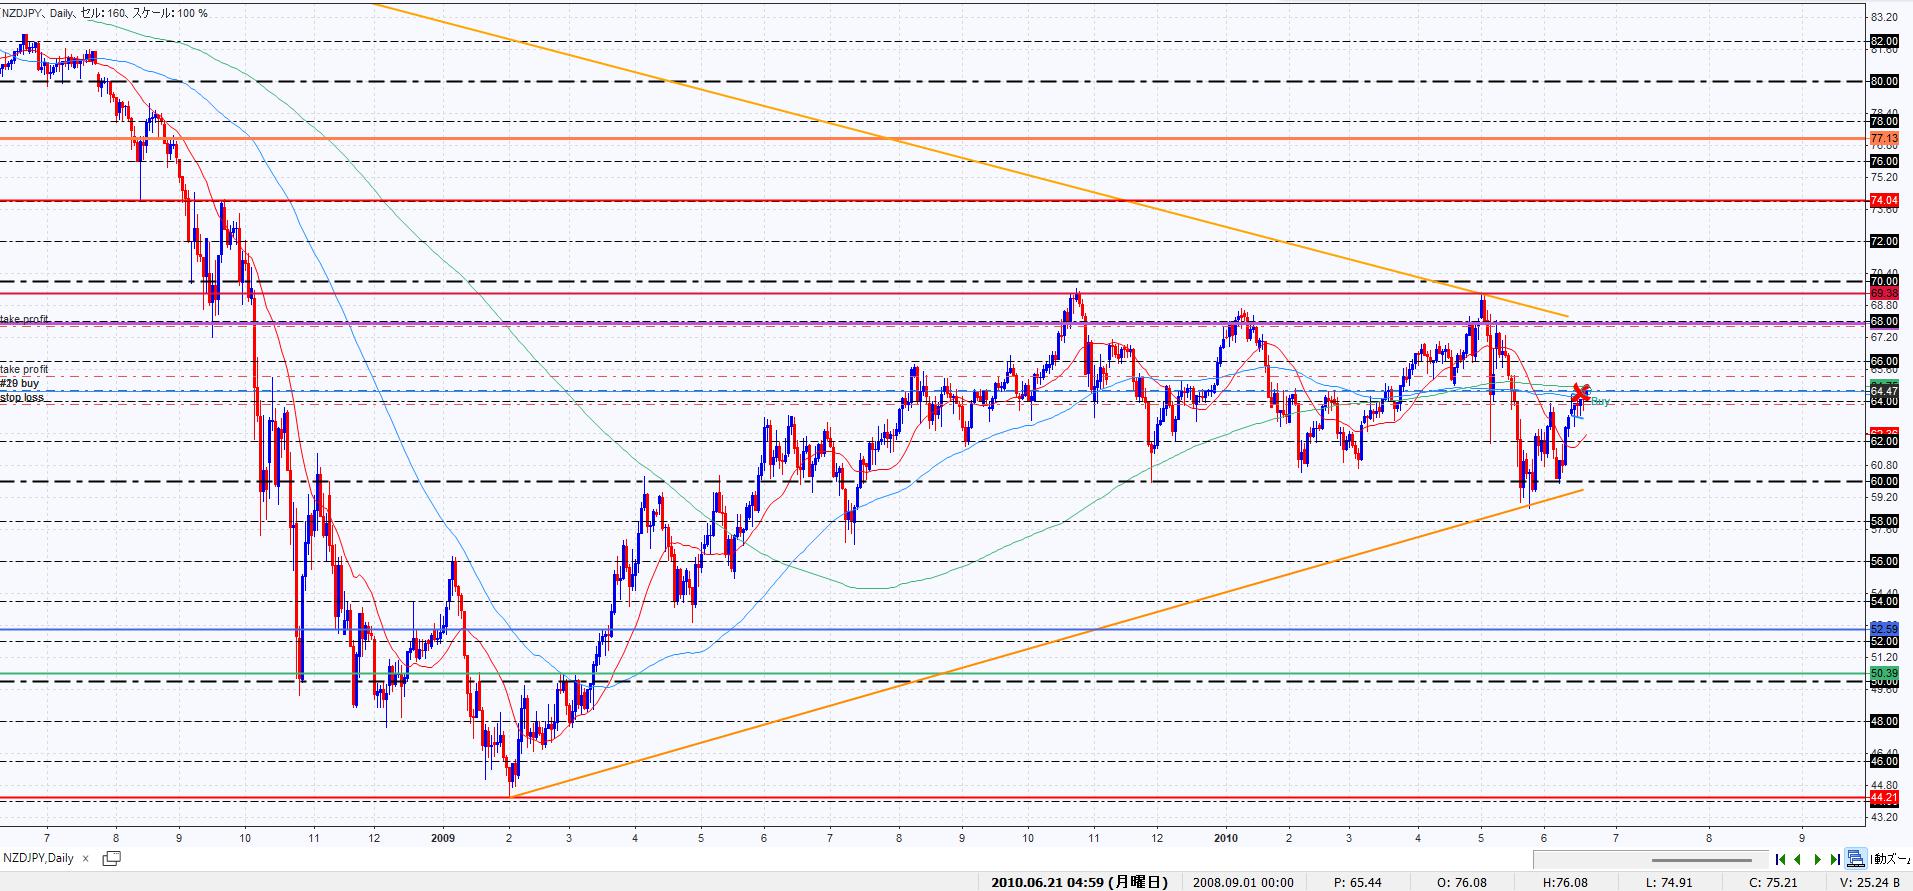Click the red 74.04 price level tag

pos(1883,201)
